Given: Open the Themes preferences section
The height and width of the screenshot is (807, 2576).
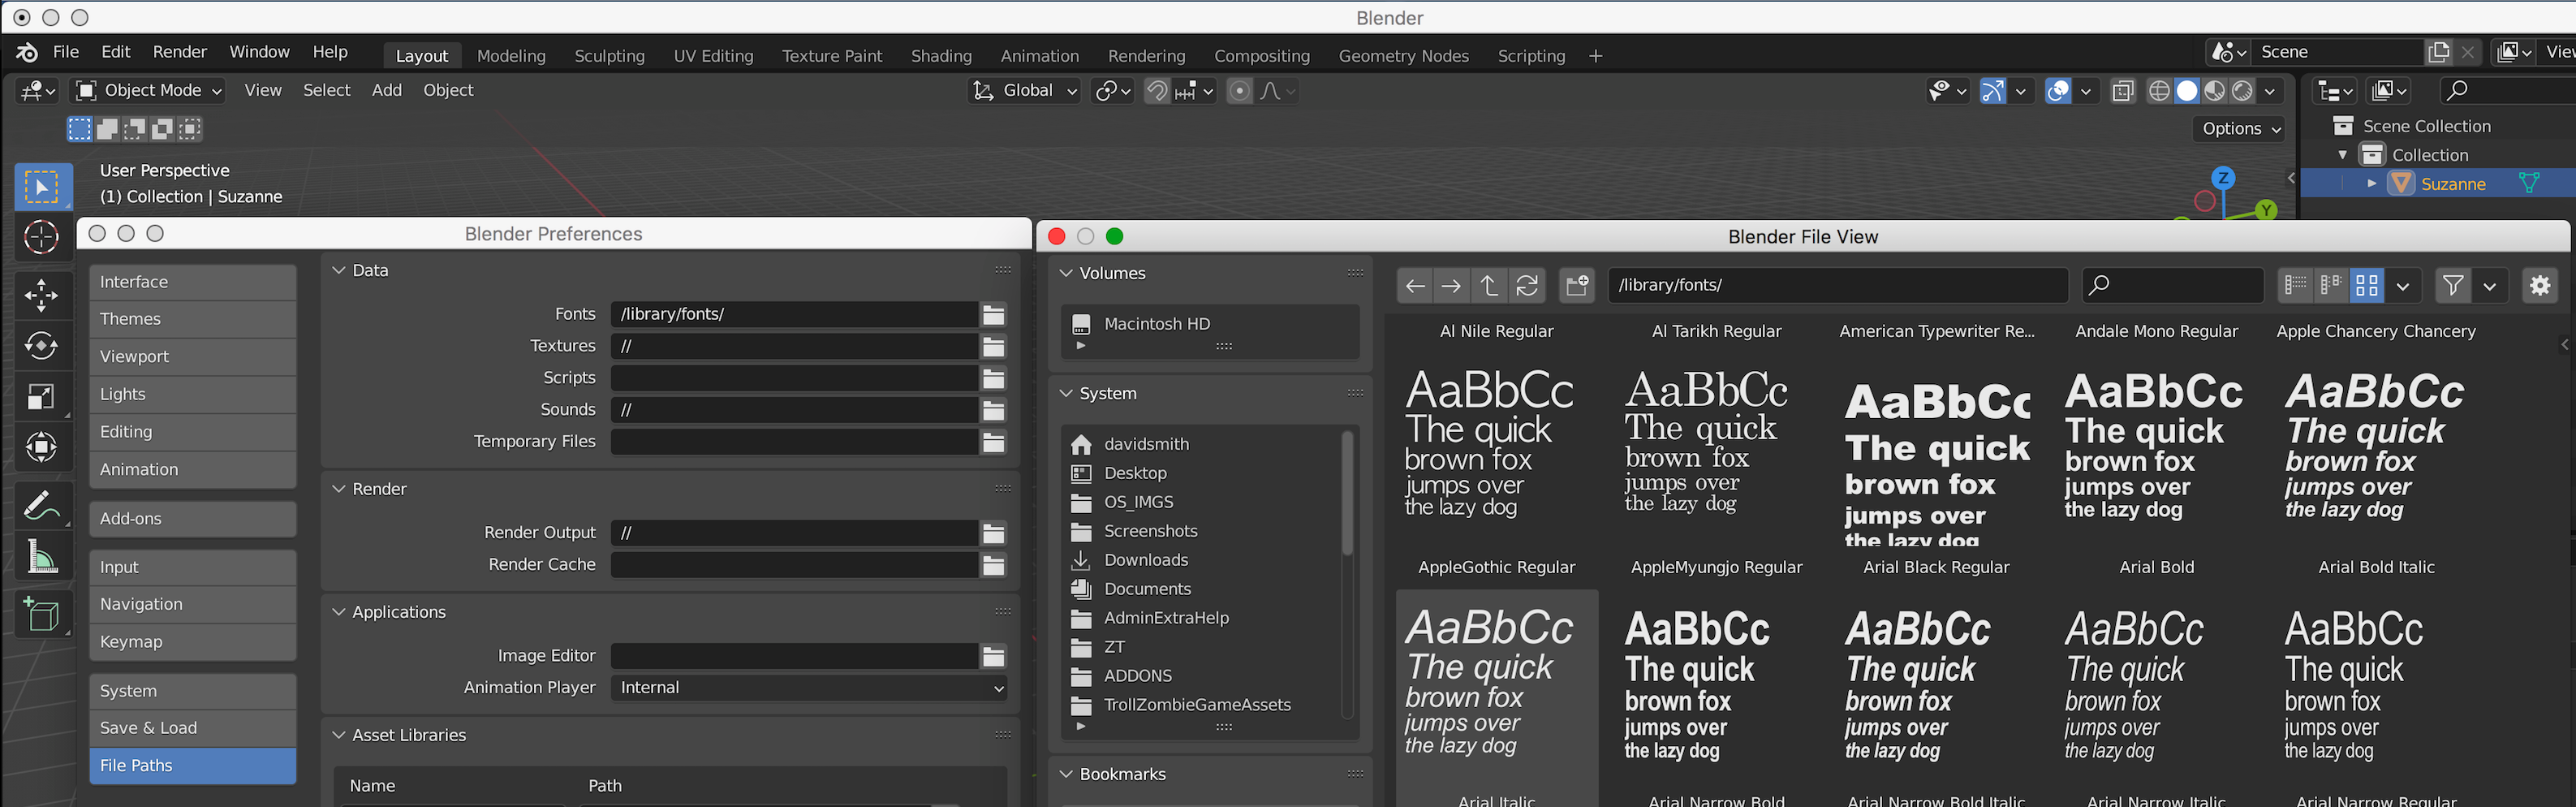Looking at the screenshot, I should [193, 320].
